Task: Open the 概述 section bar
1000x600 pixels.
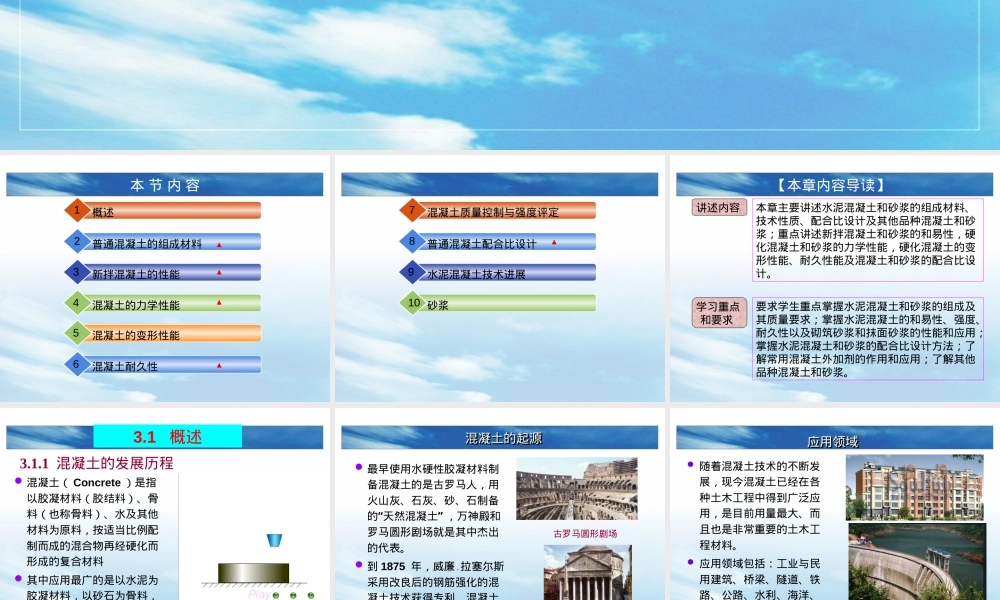Action: click(172, 210)
